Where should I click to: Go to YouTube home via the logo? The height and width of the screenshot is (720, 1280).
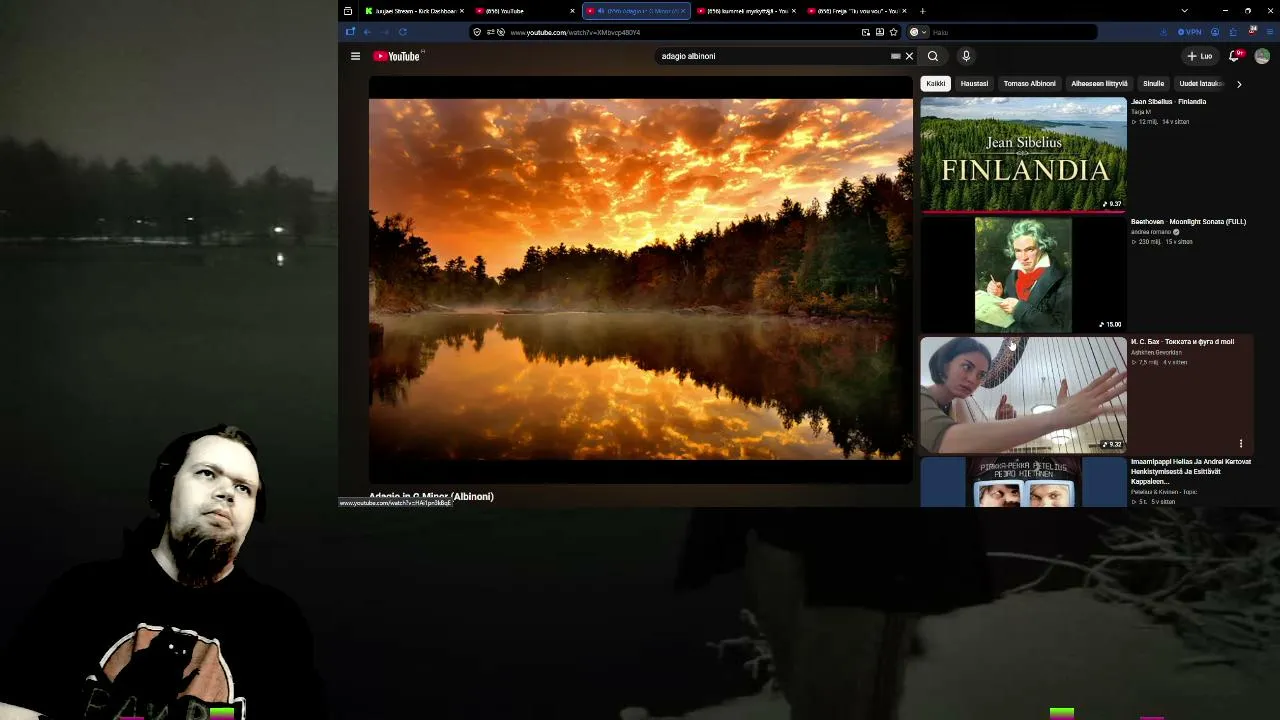(397, 56)
